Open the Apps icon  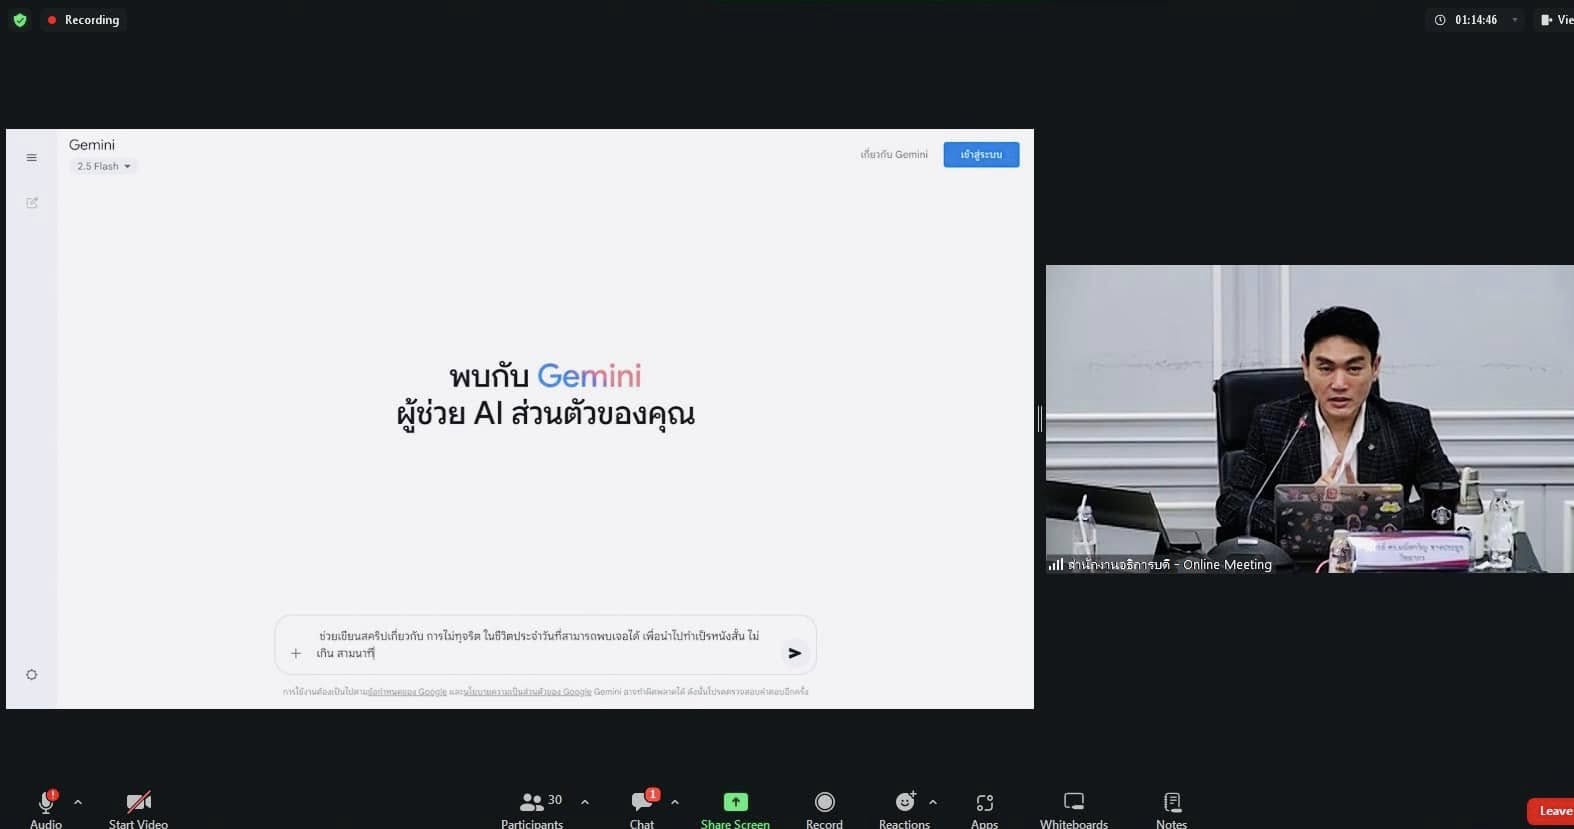[984, 802]
